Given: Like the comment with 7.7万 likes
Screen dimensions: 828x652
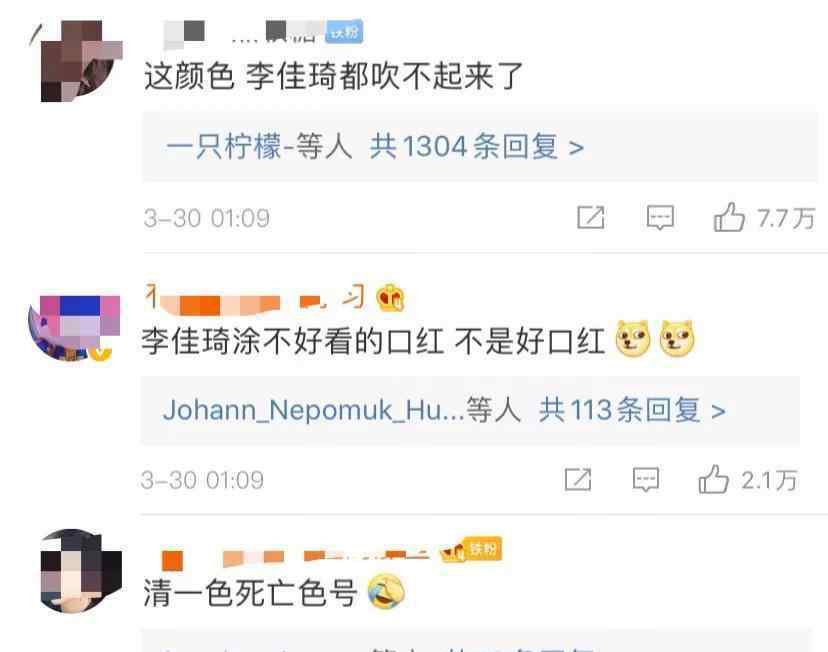Looking at the screenshot, I should click(729, 217).
